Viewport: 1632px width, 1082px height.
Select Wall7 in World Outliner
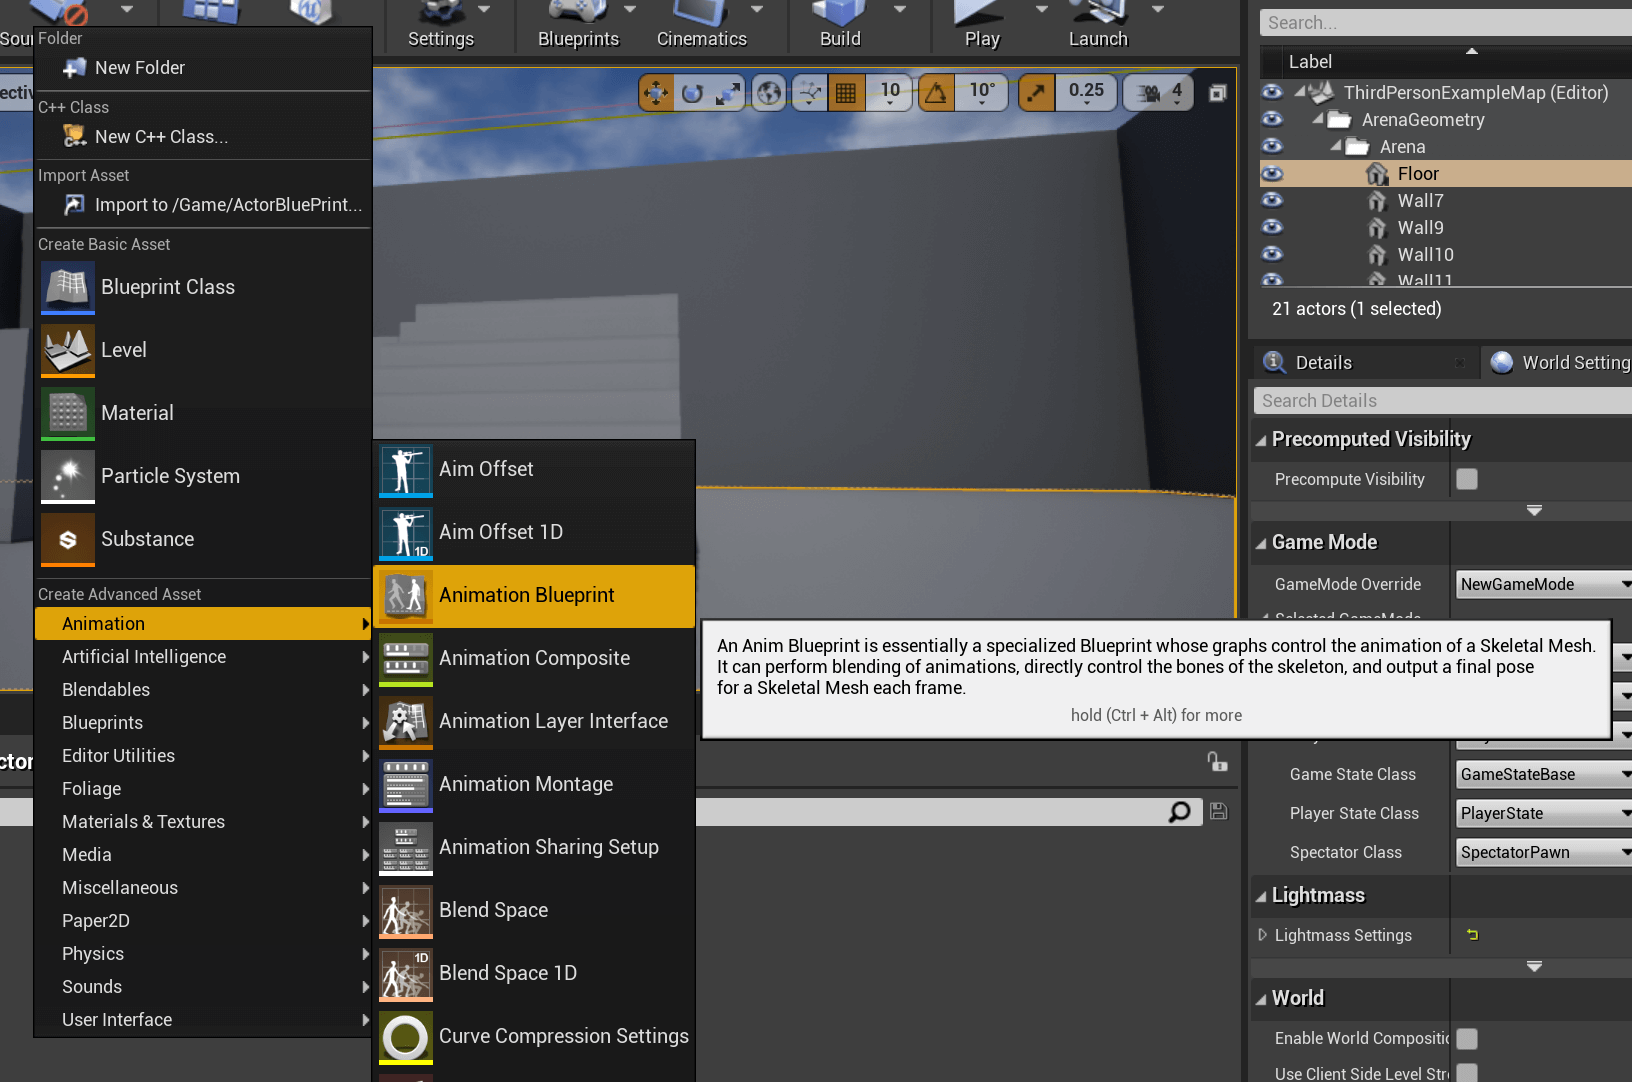coord(1420,200)
